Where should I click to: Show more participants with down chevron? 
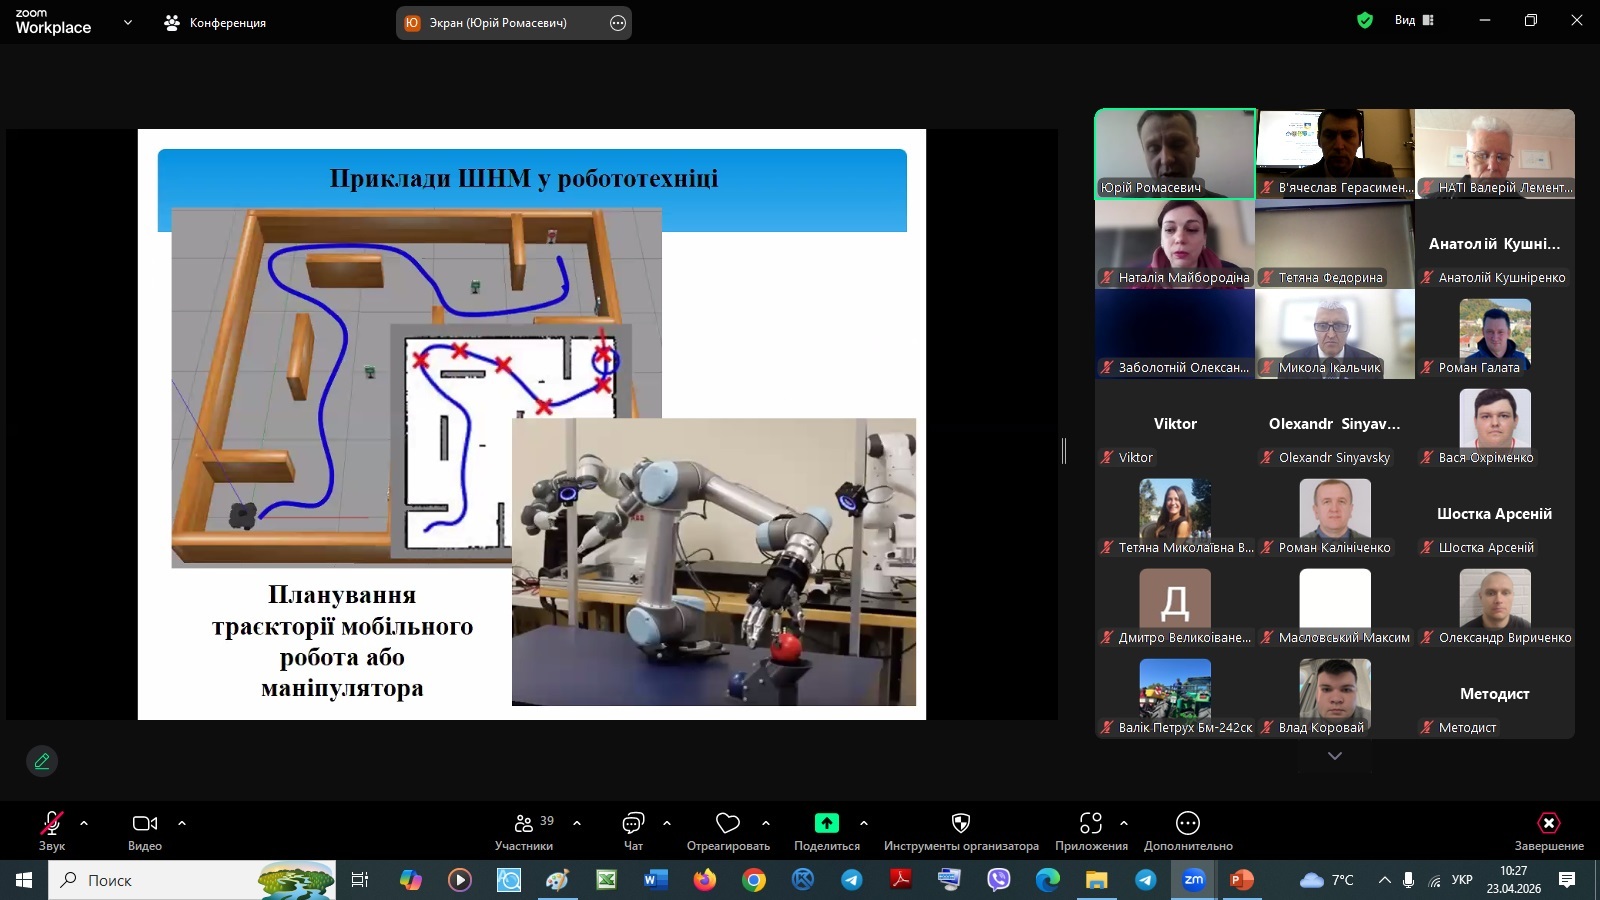point(1334,756)
